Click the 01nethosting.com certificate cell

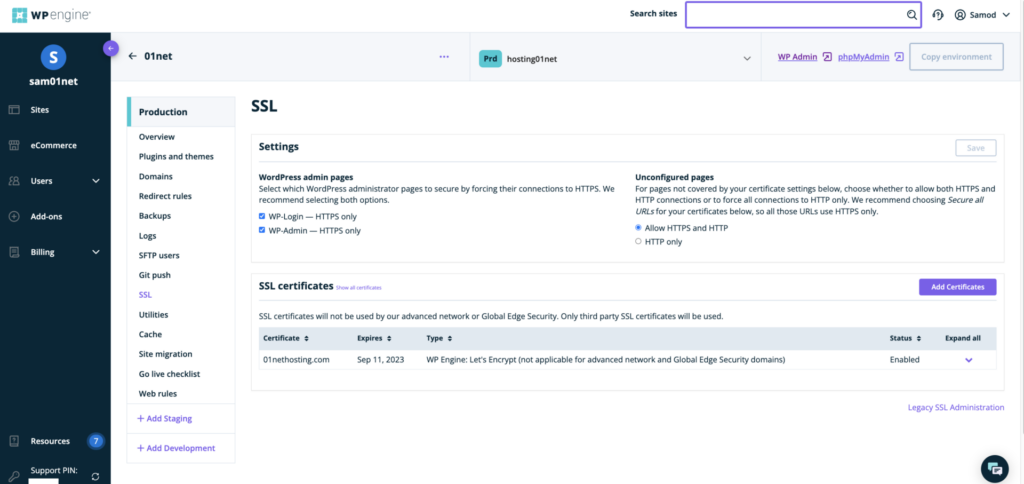pyautogui.click(x=296, y=360)
